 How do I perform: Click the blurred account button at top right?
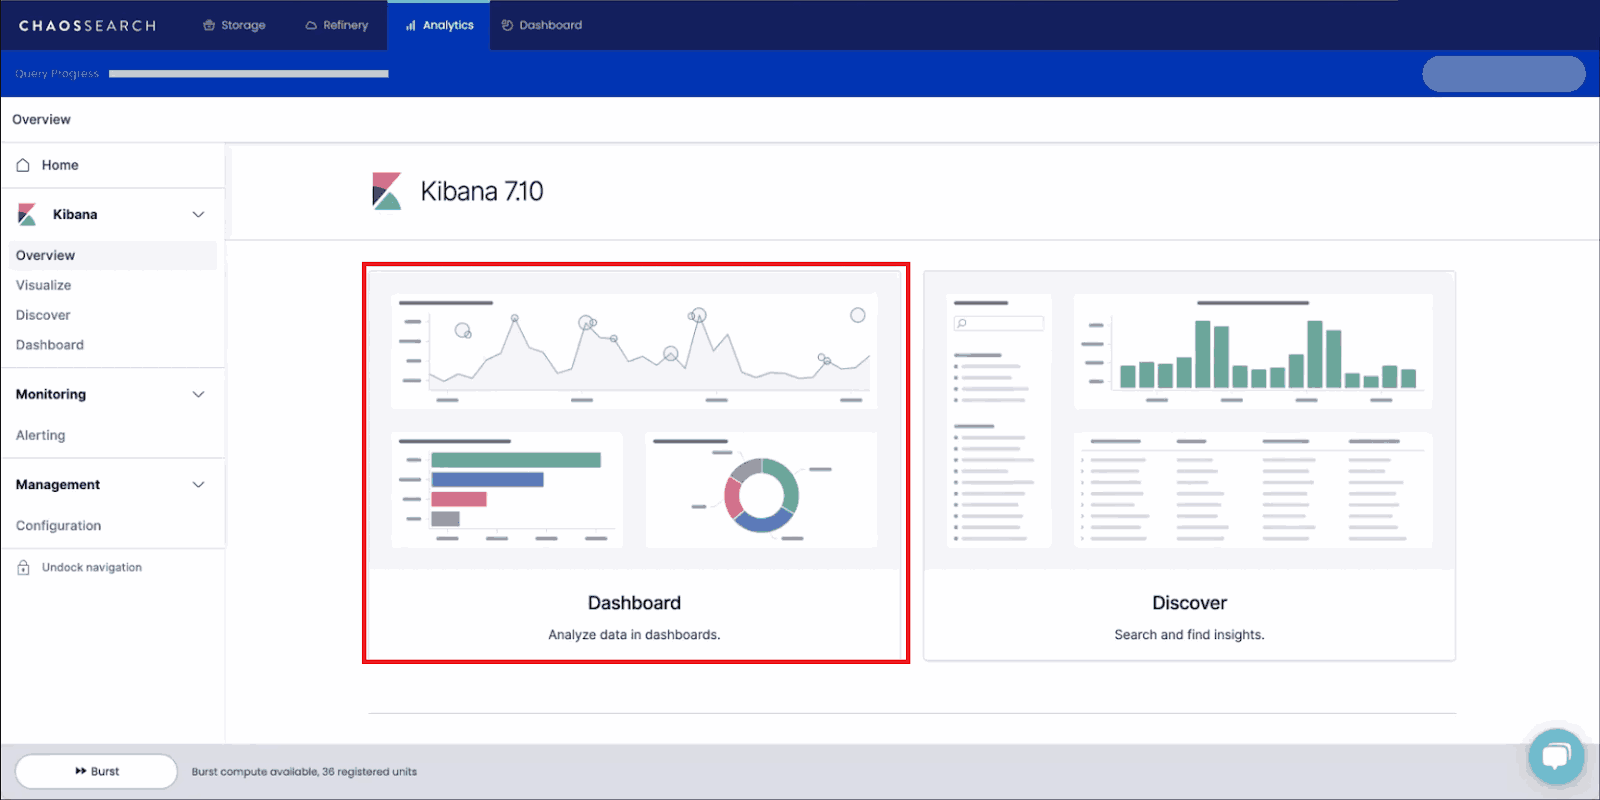tap(1504, 74)
